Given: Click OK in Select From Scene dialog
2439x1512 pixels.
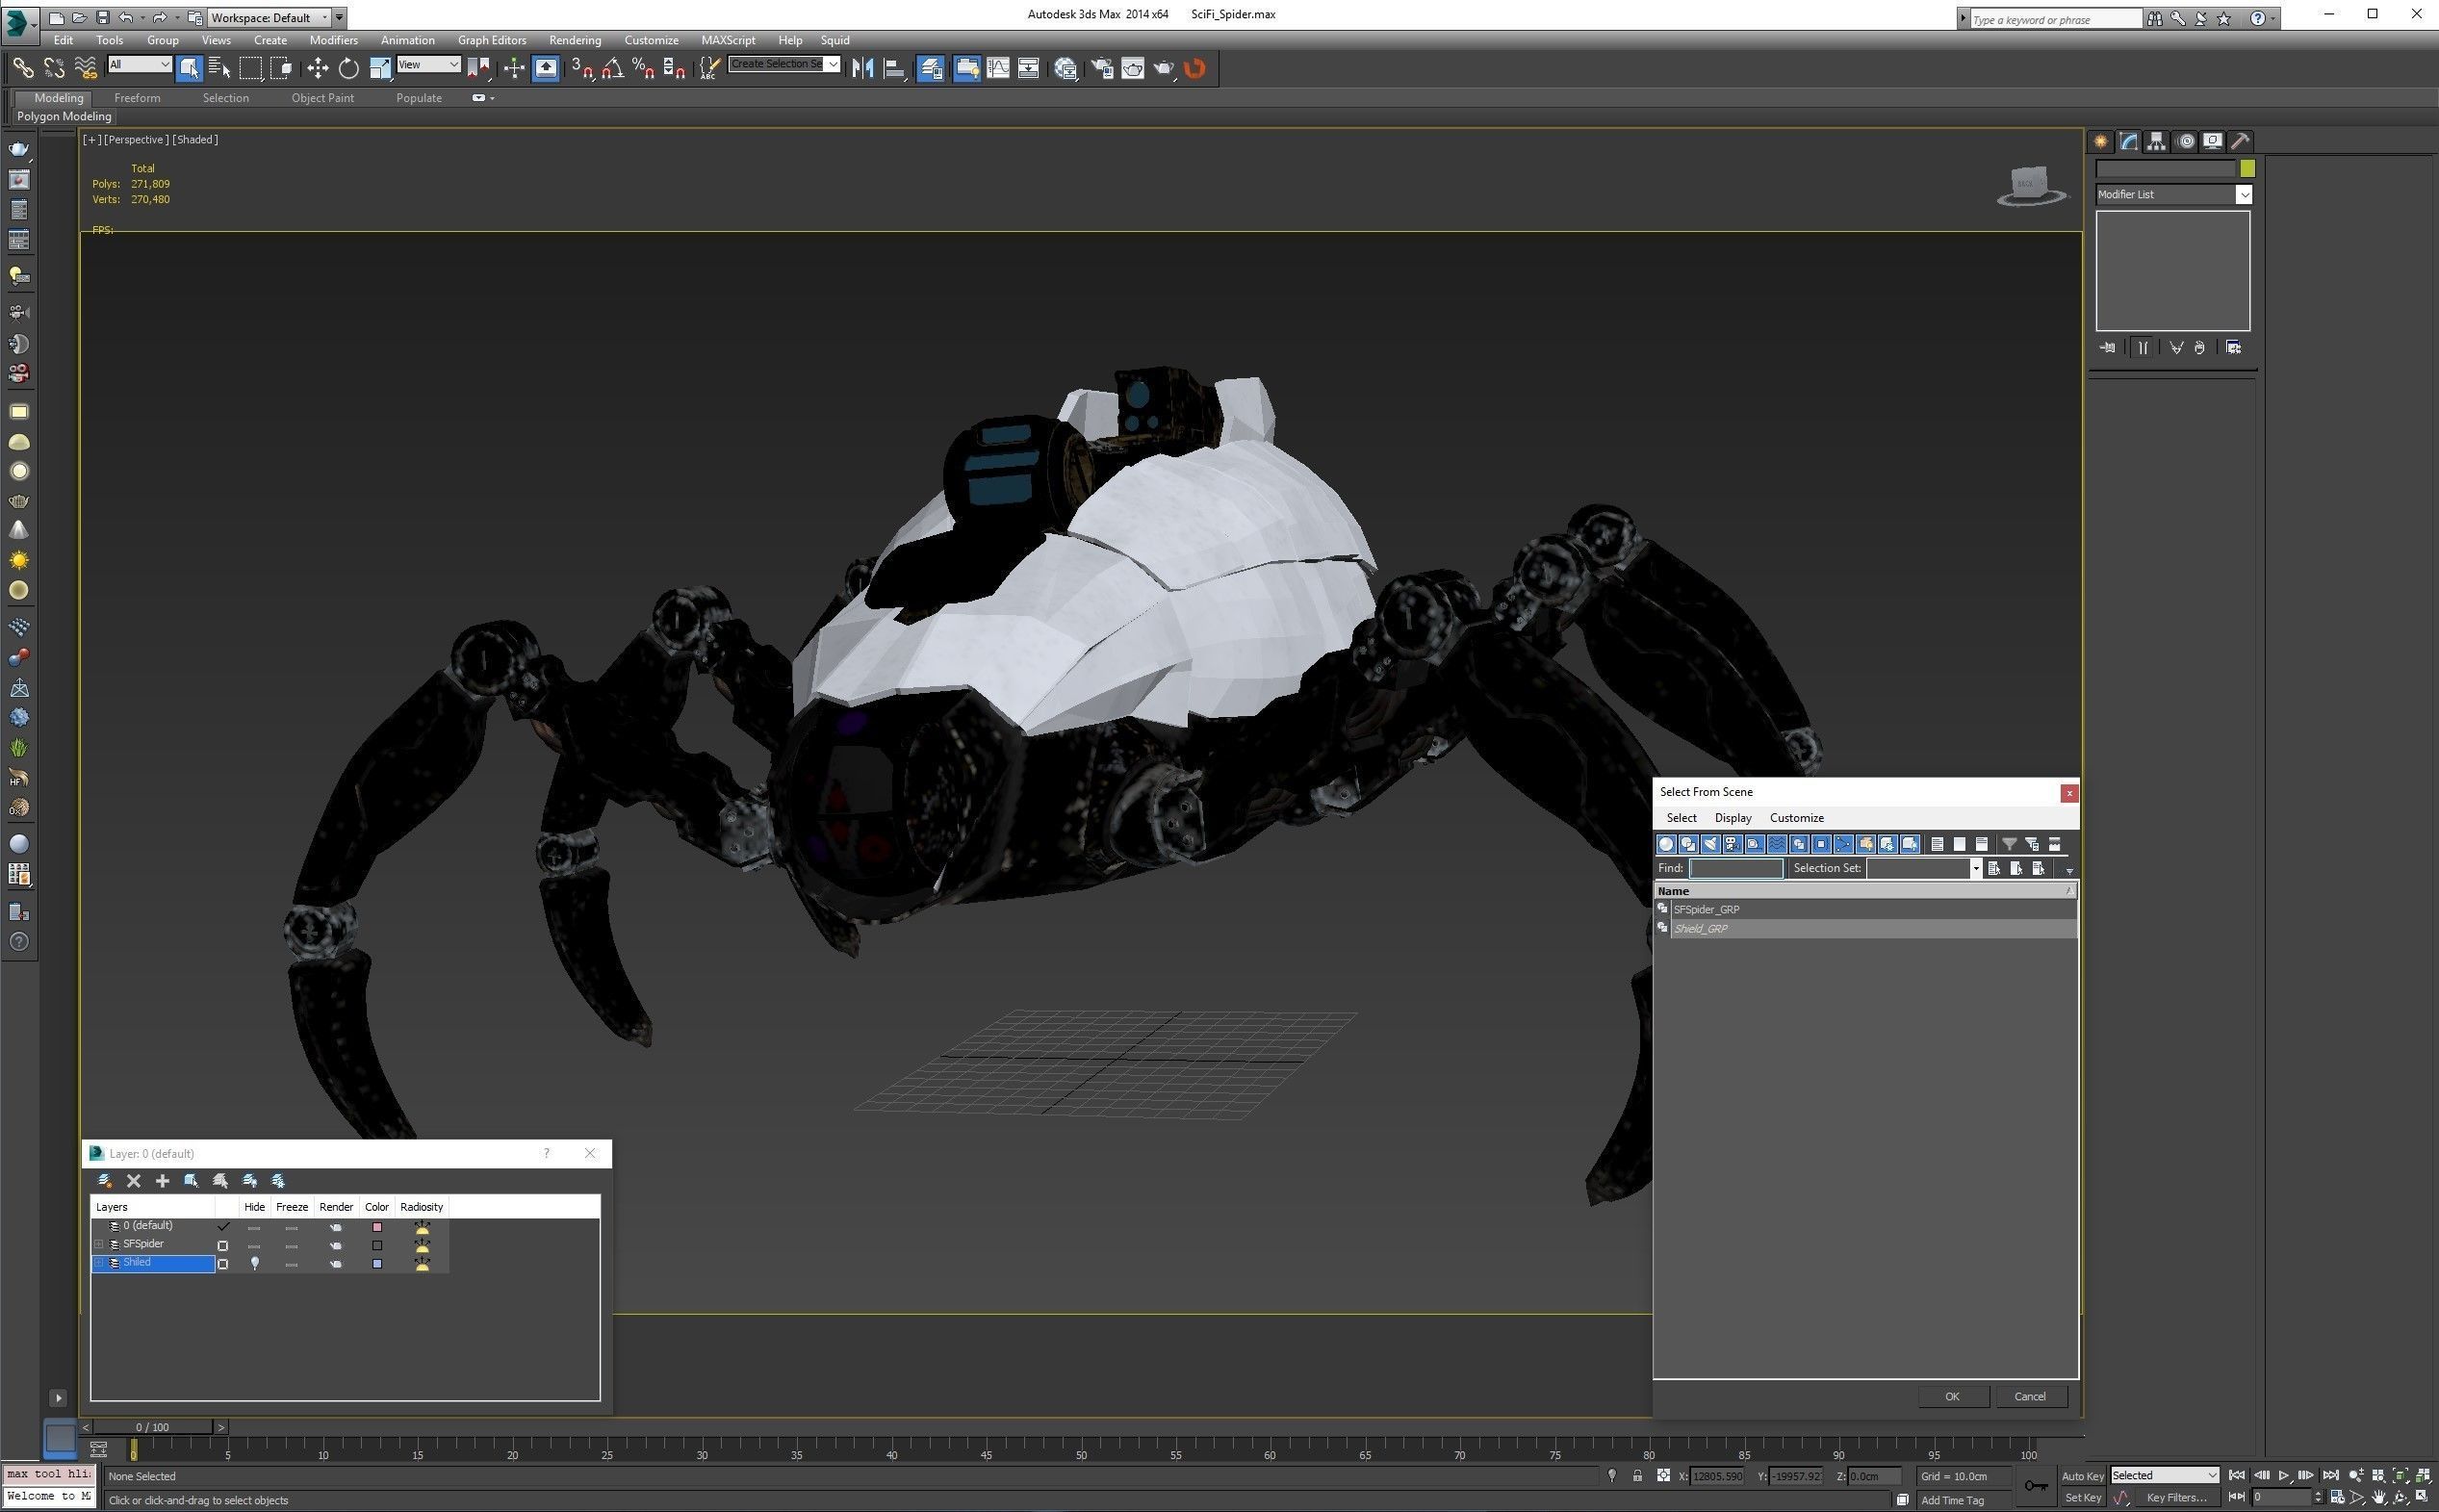Looking at the screenshot, I should pos(1952,1397).
